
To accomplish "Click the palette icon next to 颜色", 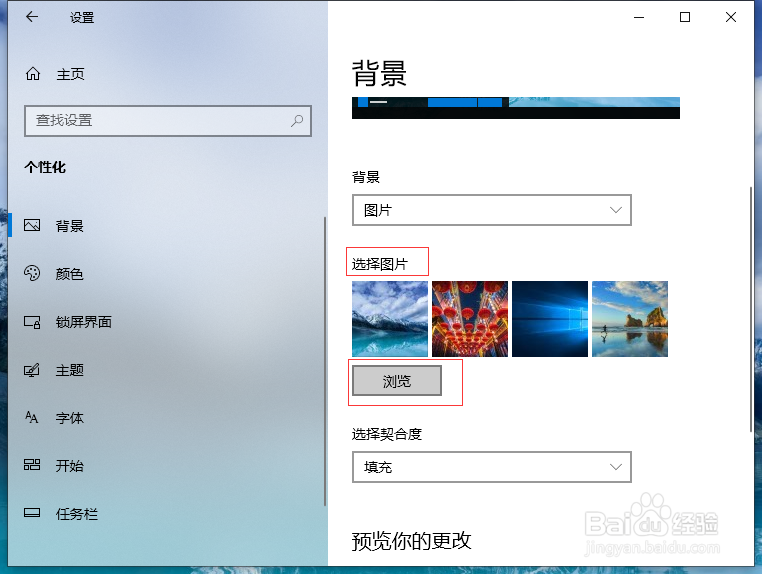I will click(32, 273).
